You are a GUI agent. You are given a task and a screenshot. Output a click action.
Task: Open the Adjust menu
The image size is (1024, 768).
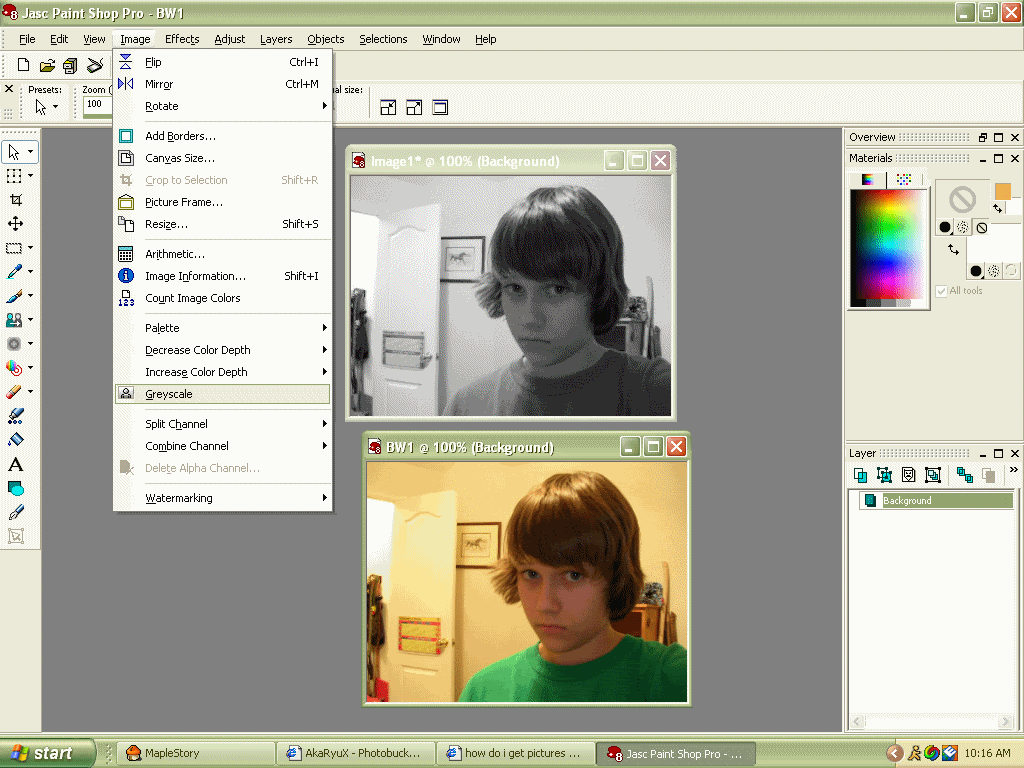point(230,39)
